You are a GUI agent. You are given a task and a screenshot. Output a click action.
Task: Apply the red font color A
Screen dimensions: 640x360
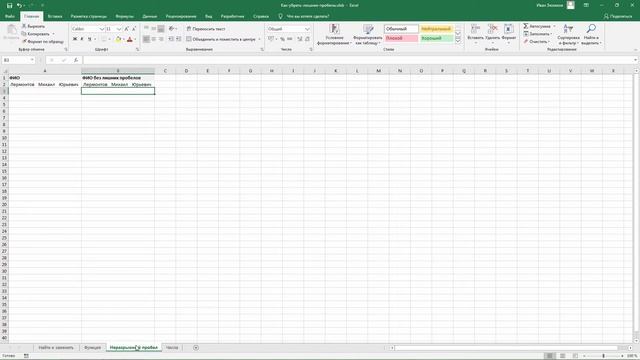[130, 39]
